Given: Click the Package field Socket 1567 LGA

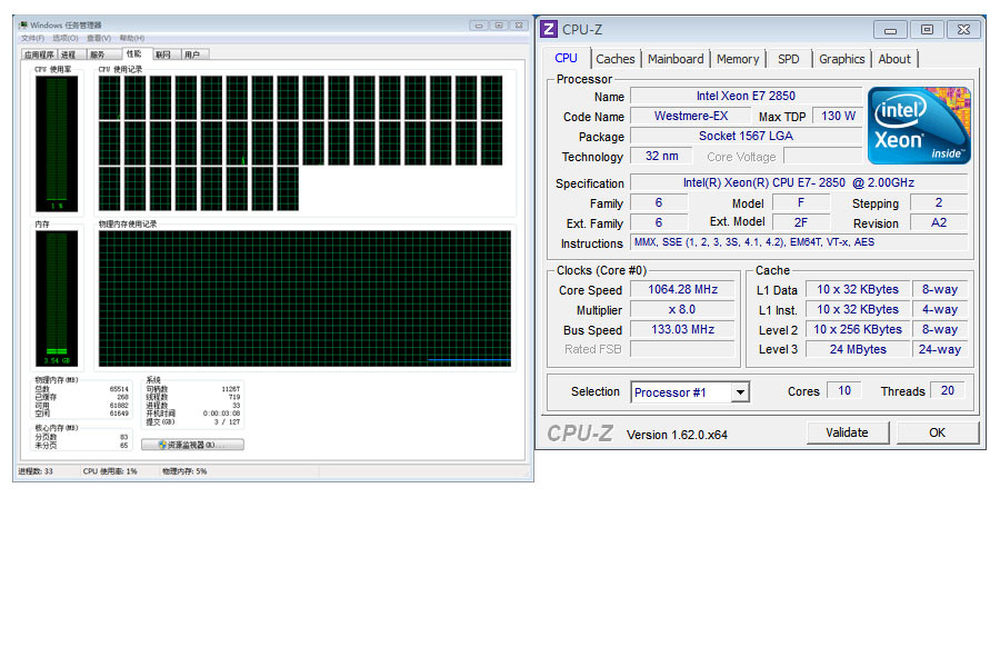Looking at the screenshot, I should click(x=746, y=136).
